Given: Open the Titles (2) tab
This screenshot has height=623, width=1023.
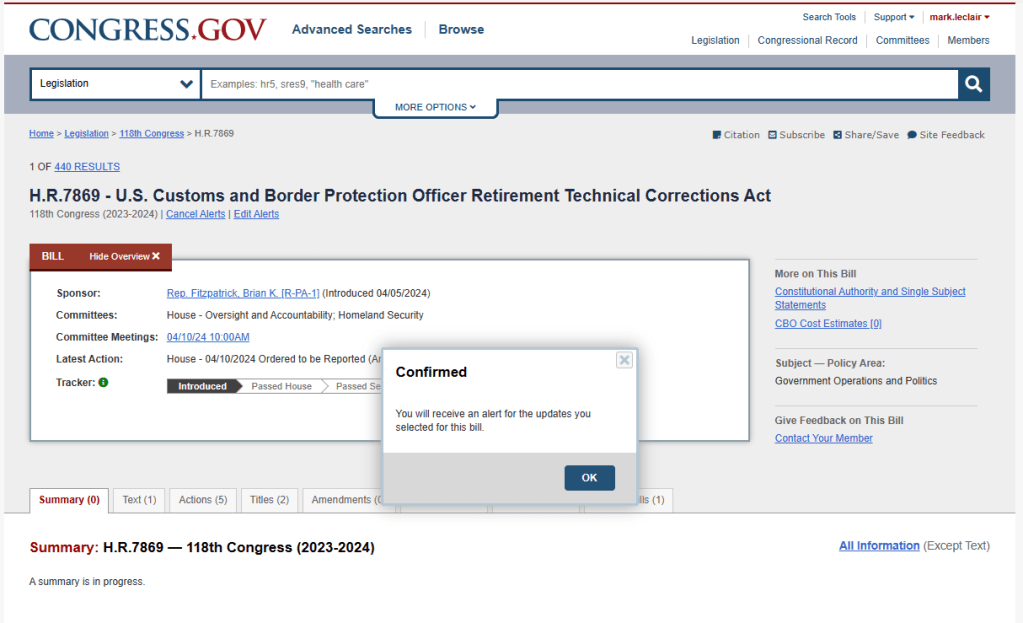Looking at the screenshot, I should pyautogui.click(x=269, y=500).
